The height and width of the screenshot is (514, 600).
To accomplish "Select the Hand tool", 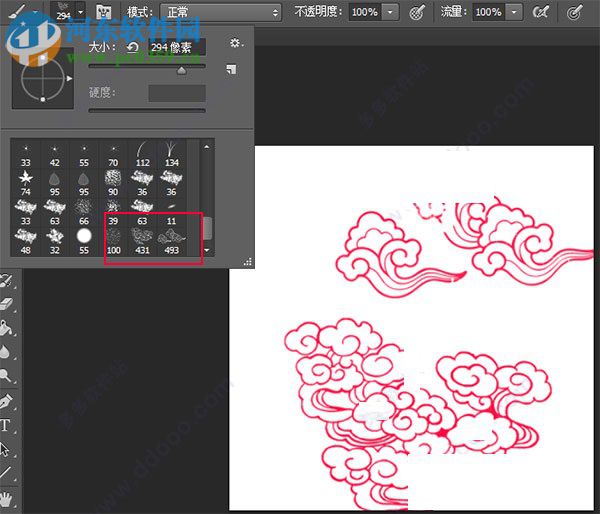I will (5, 498).
